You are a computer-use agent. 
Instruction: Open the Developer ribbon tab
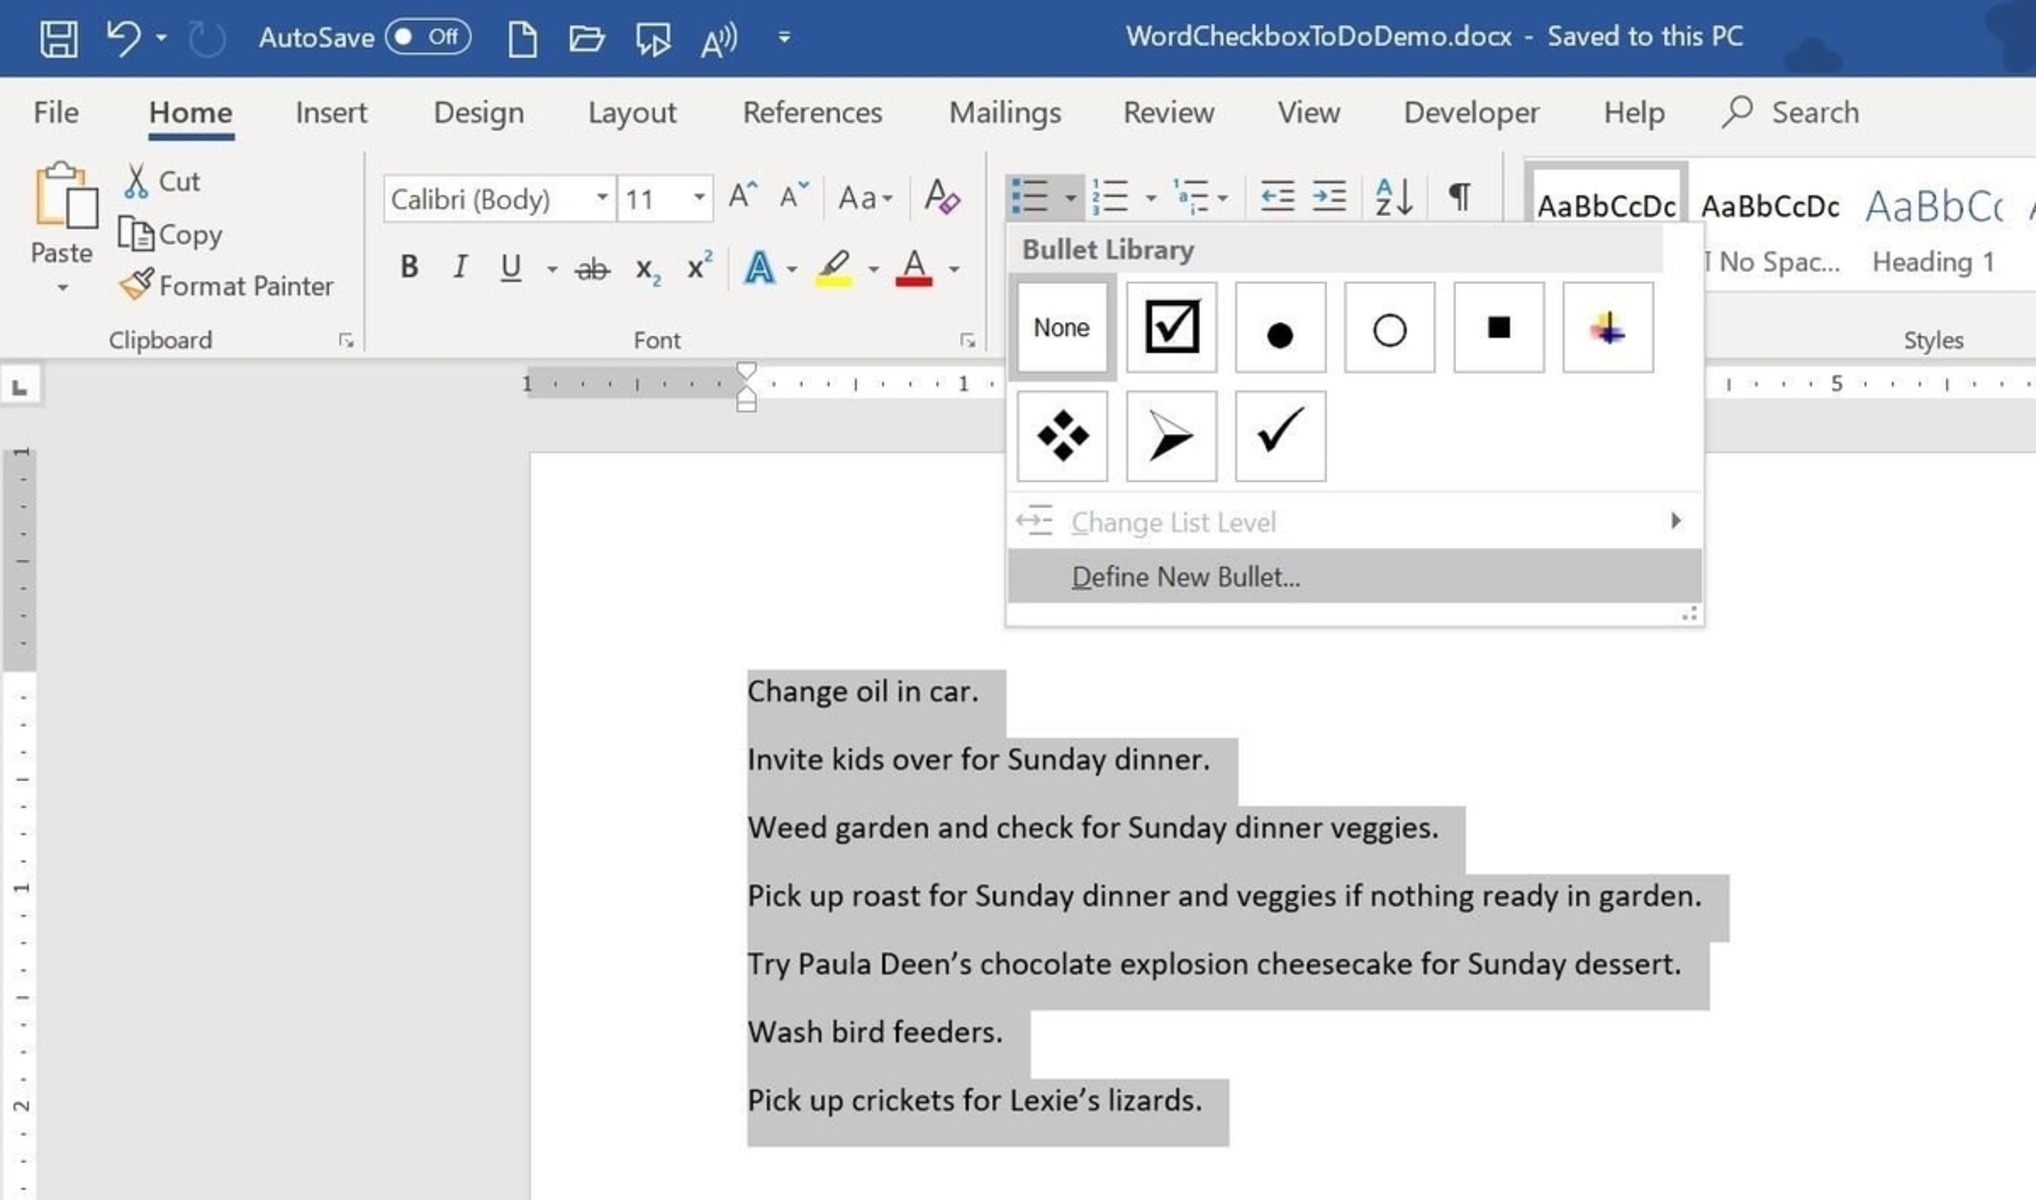coord(1471,111)
